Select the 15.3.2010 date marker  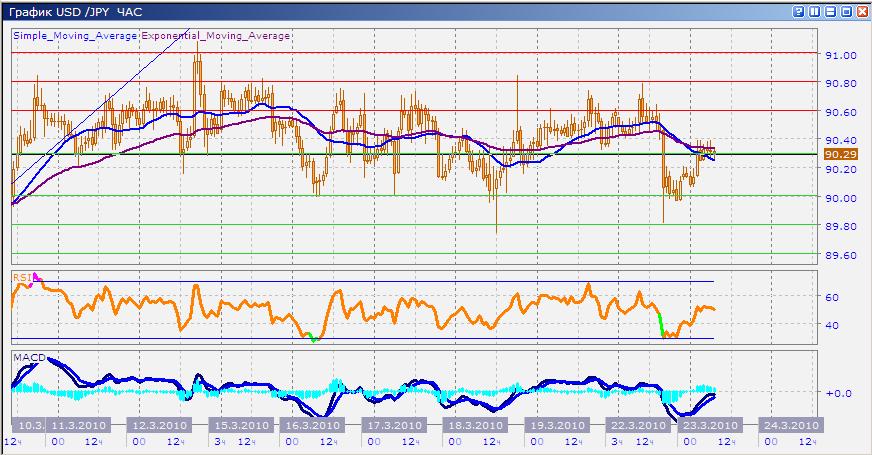tap(241, 426)
